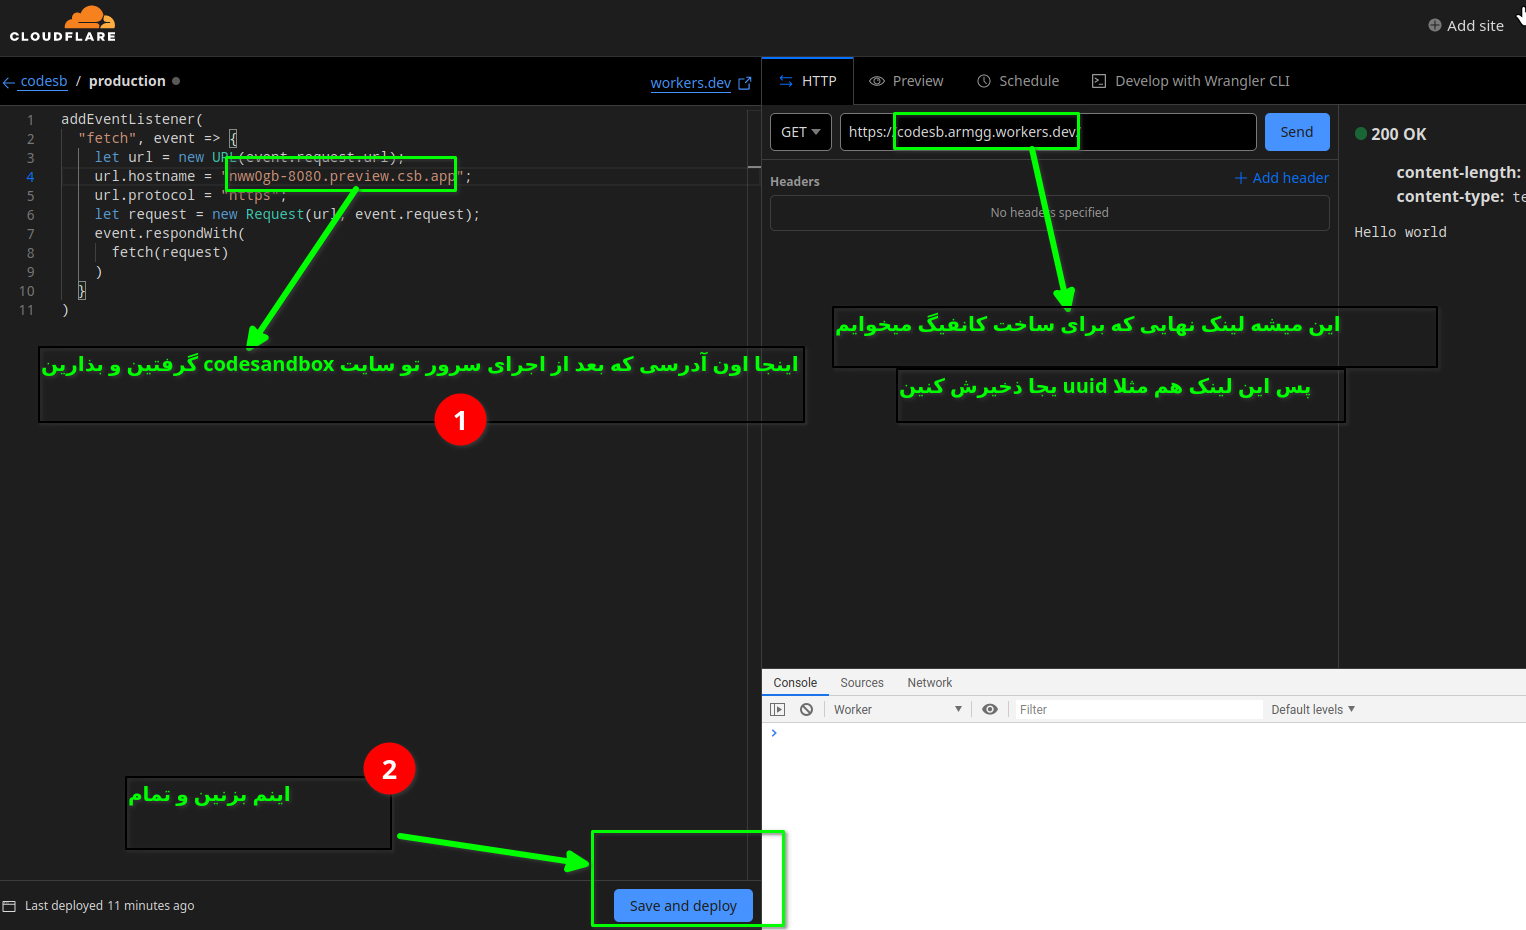Screen dimensions: 1526x930
Task: Click the url.protocol code line
Action: click(x=191, y=195)
